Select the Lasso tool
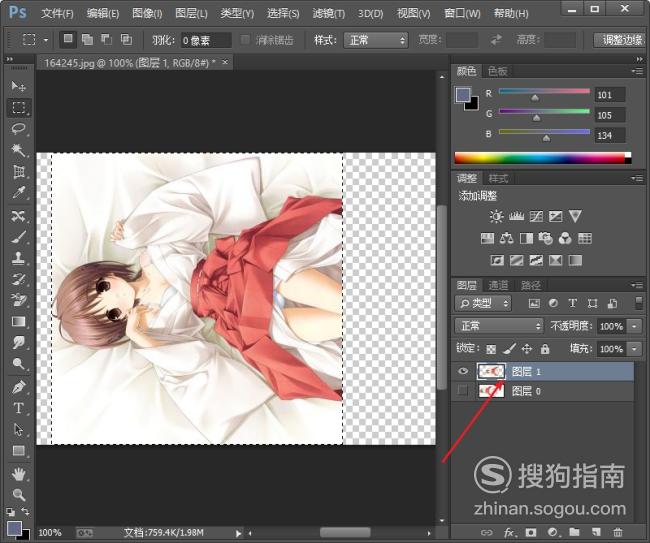The width and height of the screenshot is (650, 543). [x=18, y=129]
